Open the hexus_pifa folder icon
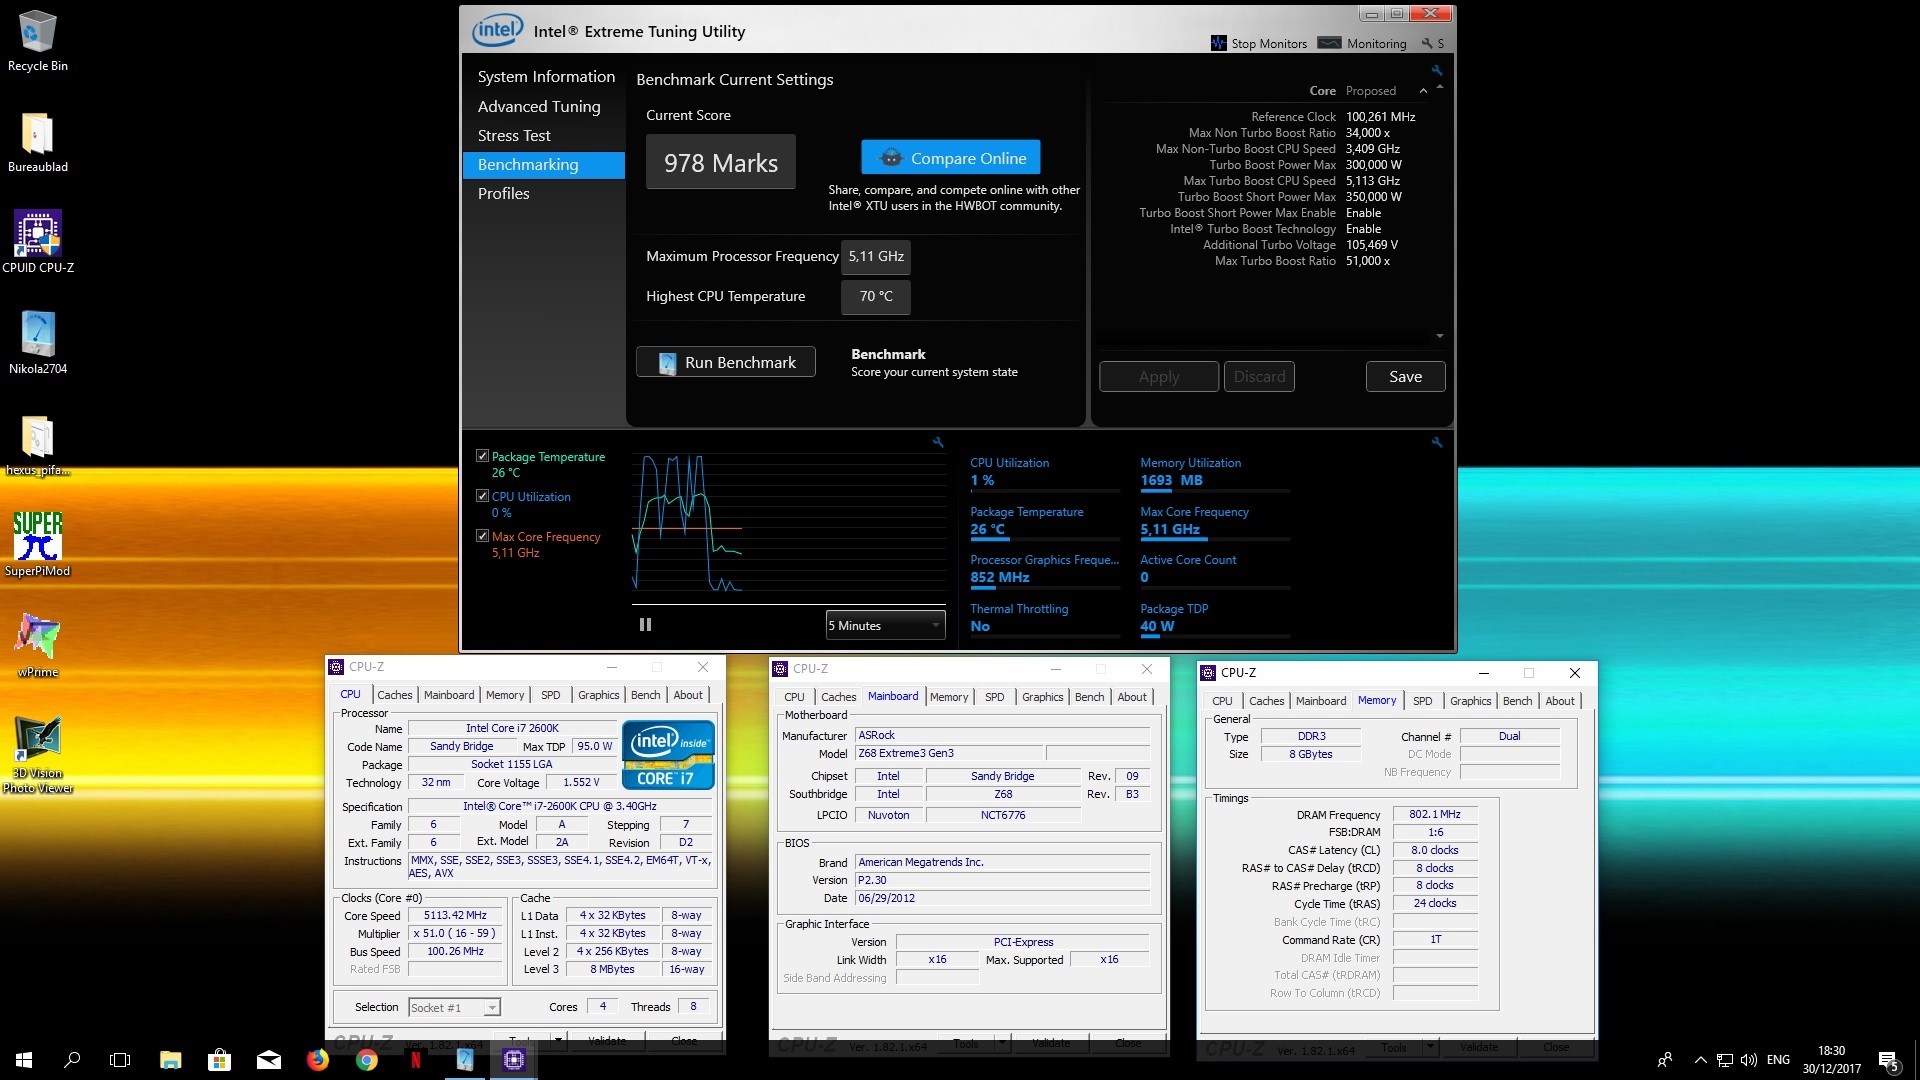The width and height of the screenshot is (1920, 1080). click(x=38, y=445)
